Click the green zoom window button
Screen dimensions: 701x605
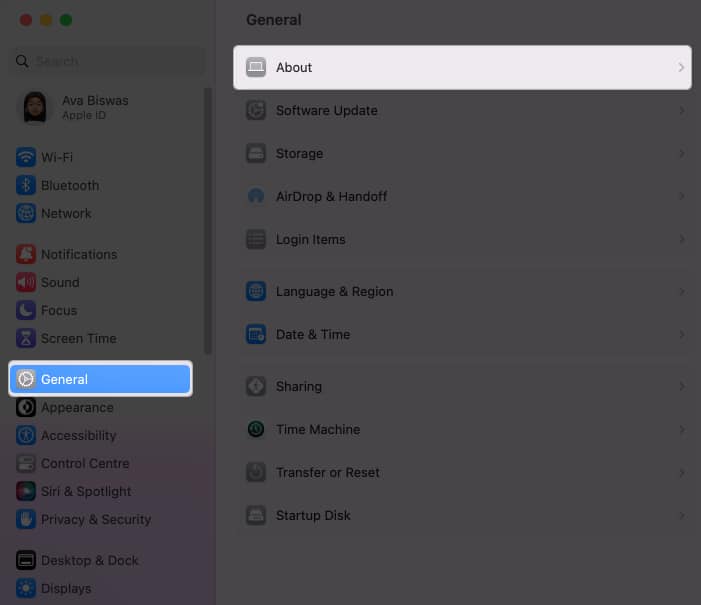(66, 20)
